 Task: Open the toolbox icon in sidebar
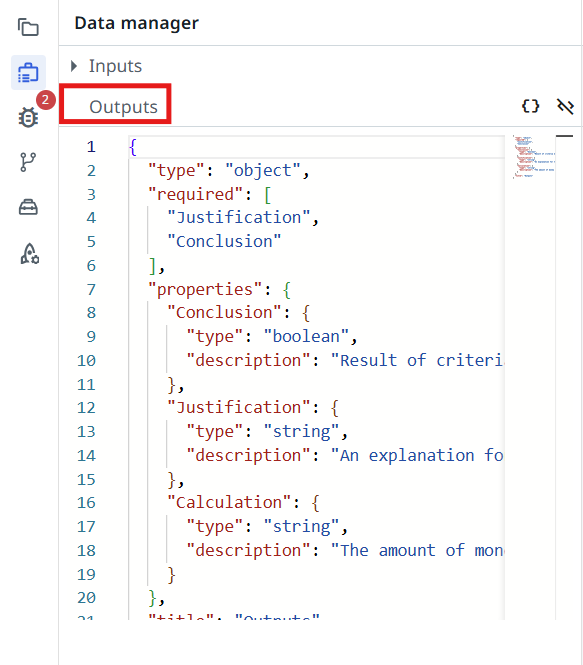[28, 207]
